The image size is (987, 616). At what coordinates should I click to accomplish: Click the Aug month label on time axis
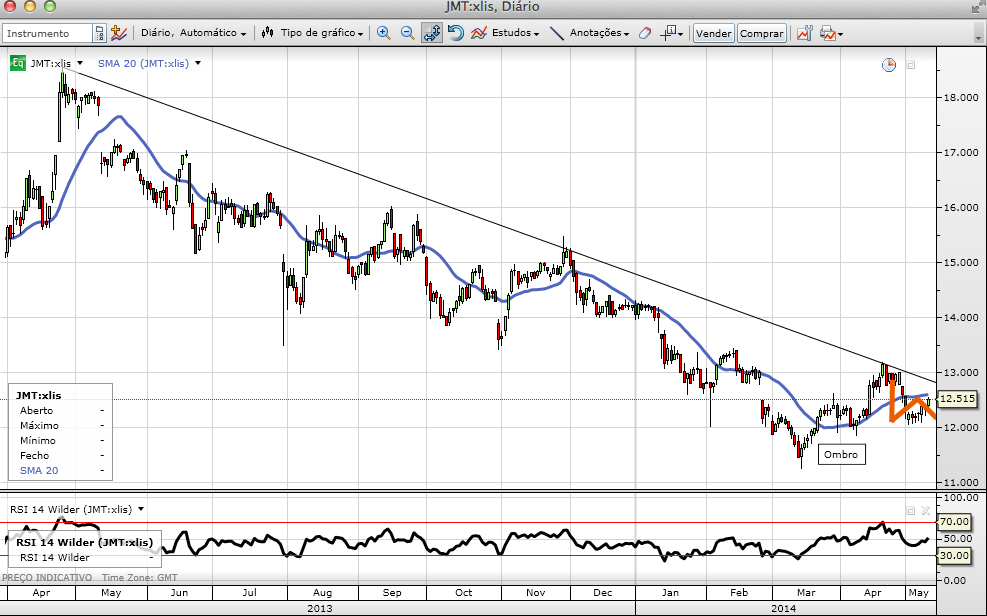point(322,593)
